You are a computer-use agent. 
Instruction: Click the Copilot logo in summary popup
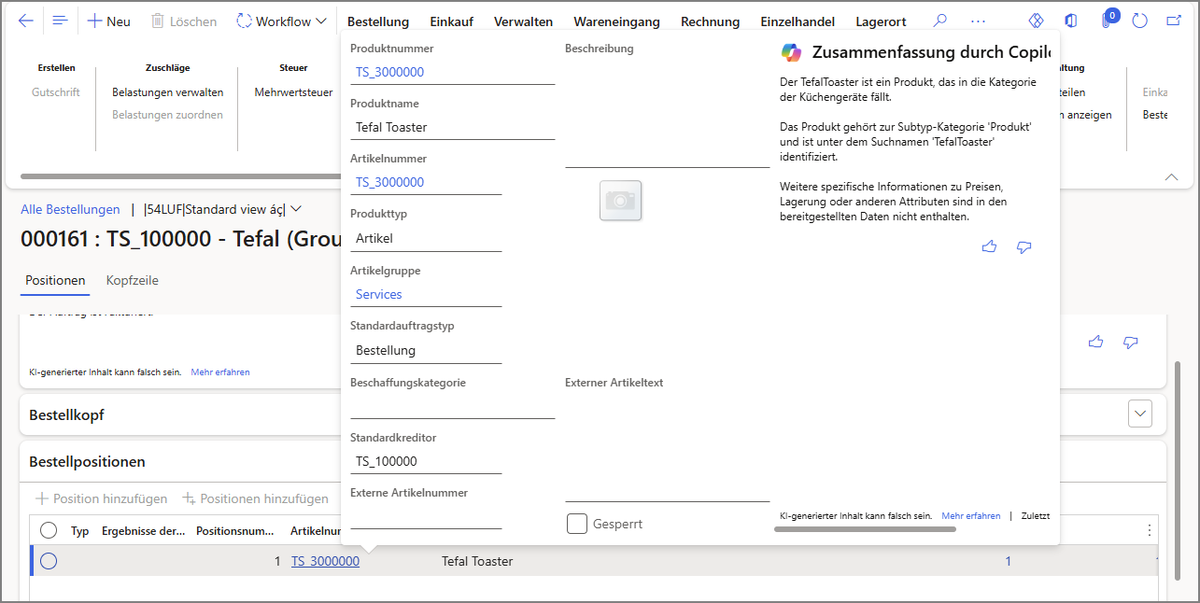[x=791, y=53]
